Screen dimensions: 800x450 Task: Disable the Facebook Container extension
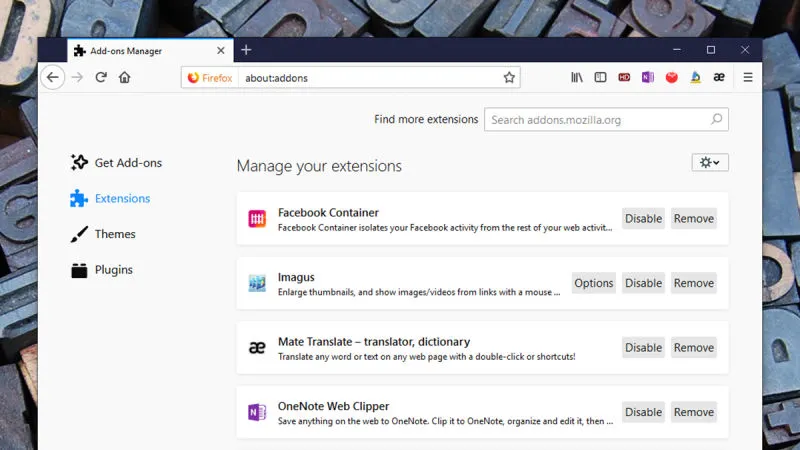click(643, 219)
